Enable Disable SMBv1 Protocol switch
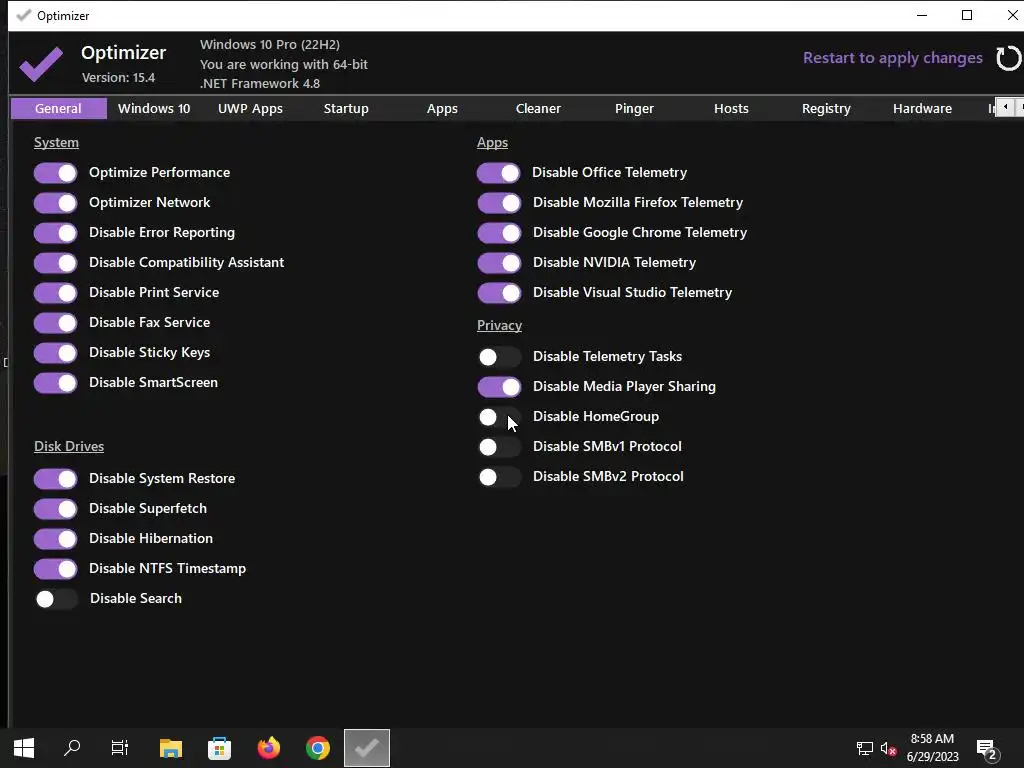 click(x=499, y=447)
